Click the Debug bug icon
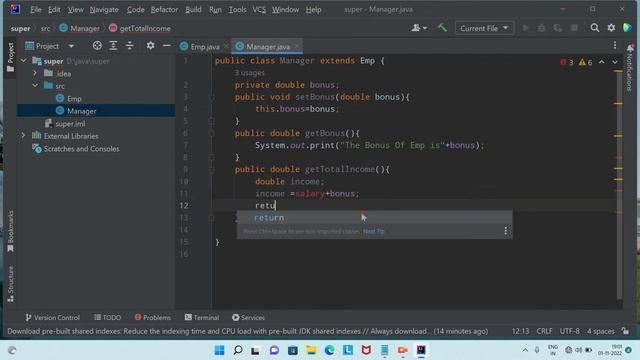Screen dimensions: 640x360 click(542, 28)
